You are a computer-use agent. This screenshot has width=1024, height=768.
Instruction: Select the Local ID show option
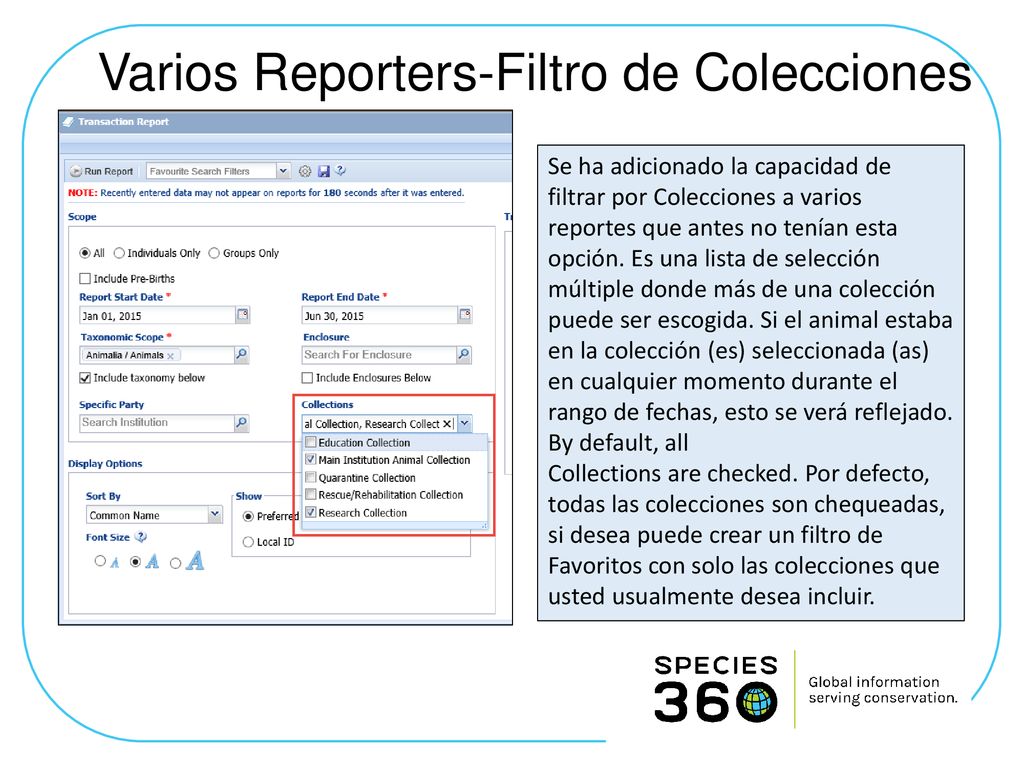click(248, 541)
